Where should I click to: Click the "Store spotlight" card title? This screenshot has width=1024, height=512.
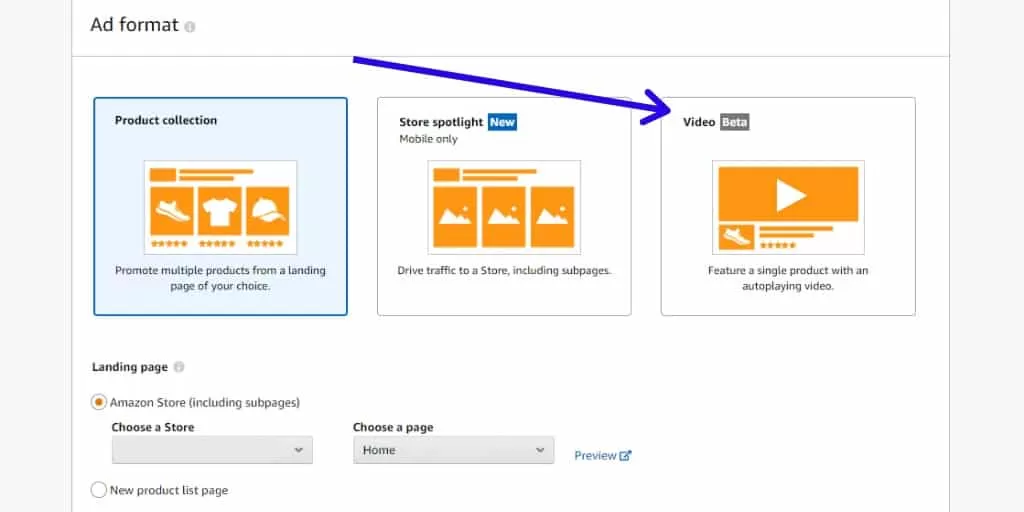click(x=441, y=122)
